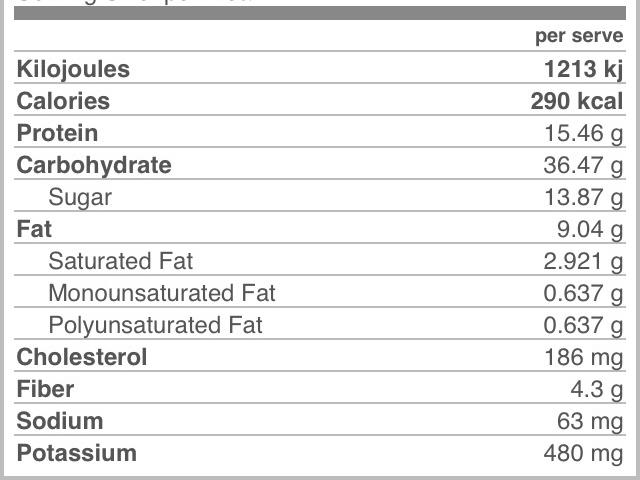Select the Kilojoules row label
640x480 pixels.
[73, 69]
